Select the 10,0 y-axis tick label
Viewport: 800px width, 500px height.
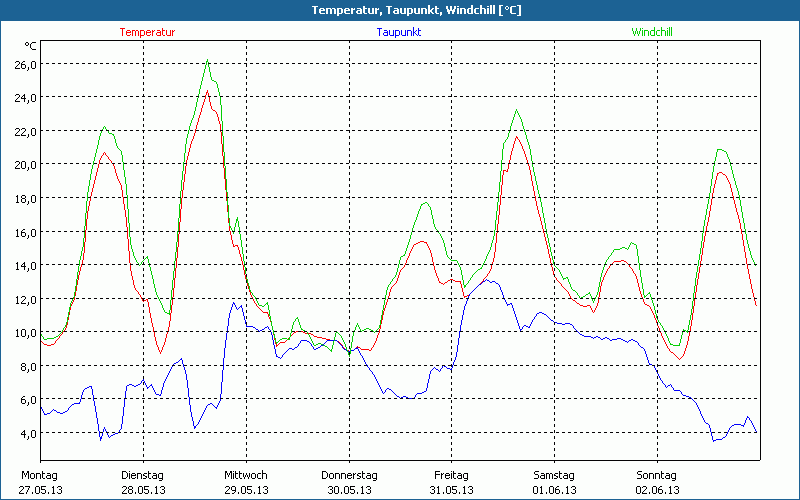23,333
